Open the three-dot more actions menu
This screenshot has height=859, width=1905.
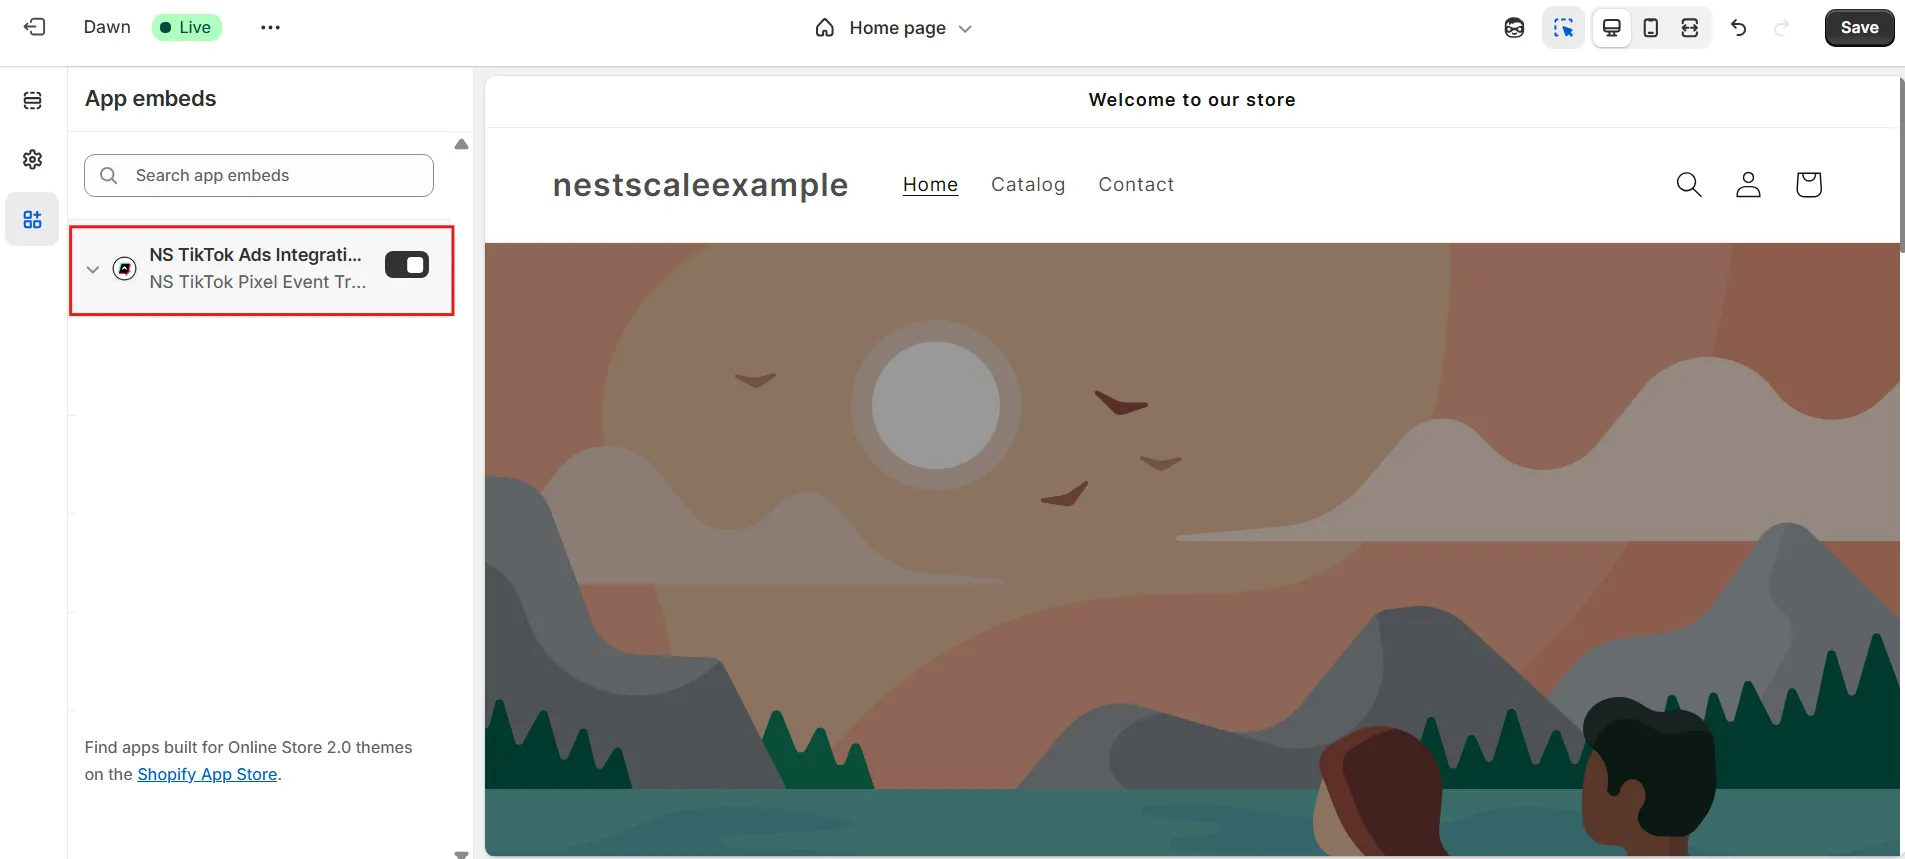[x=270, y=27]
